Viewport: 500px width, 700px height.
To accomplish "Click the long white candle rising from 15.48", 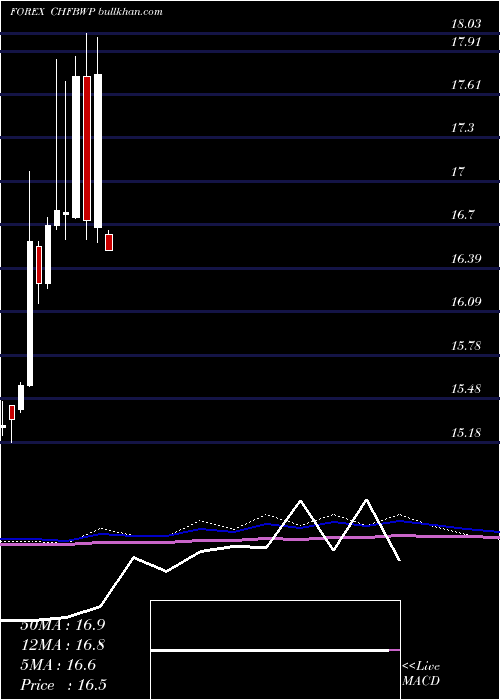I will pyautogui.click(x=30, y=313).
